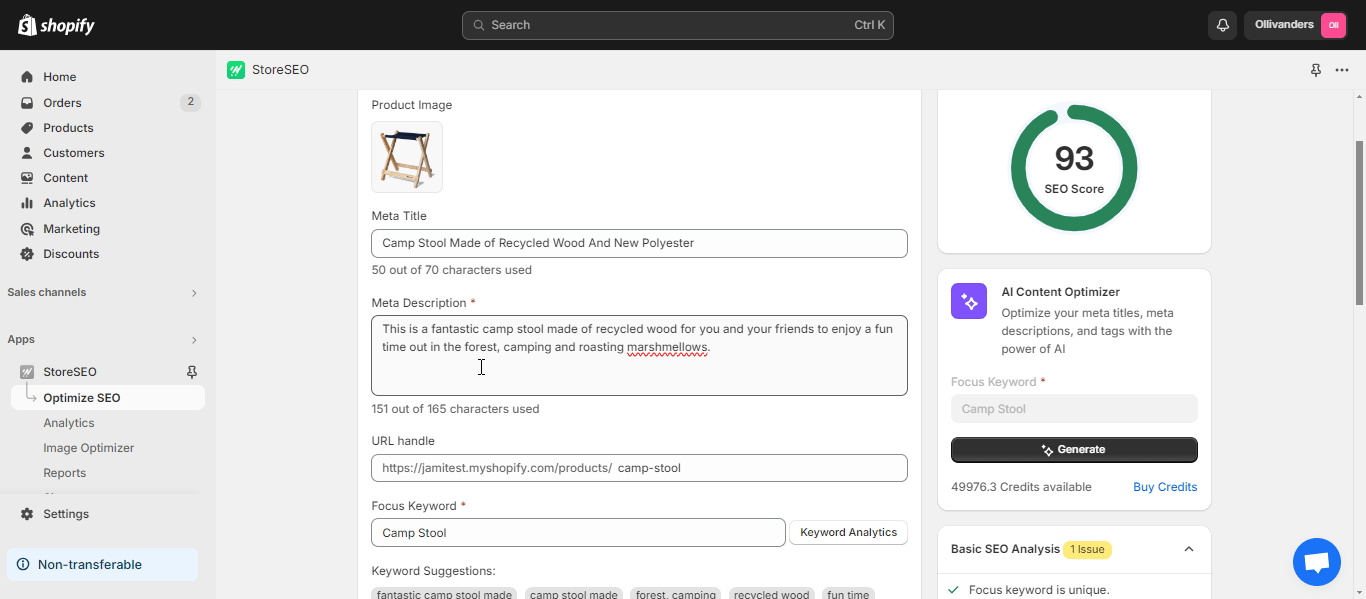Click the Customers person icon
The image size is (1366, 599).
[x=27, y=153]
